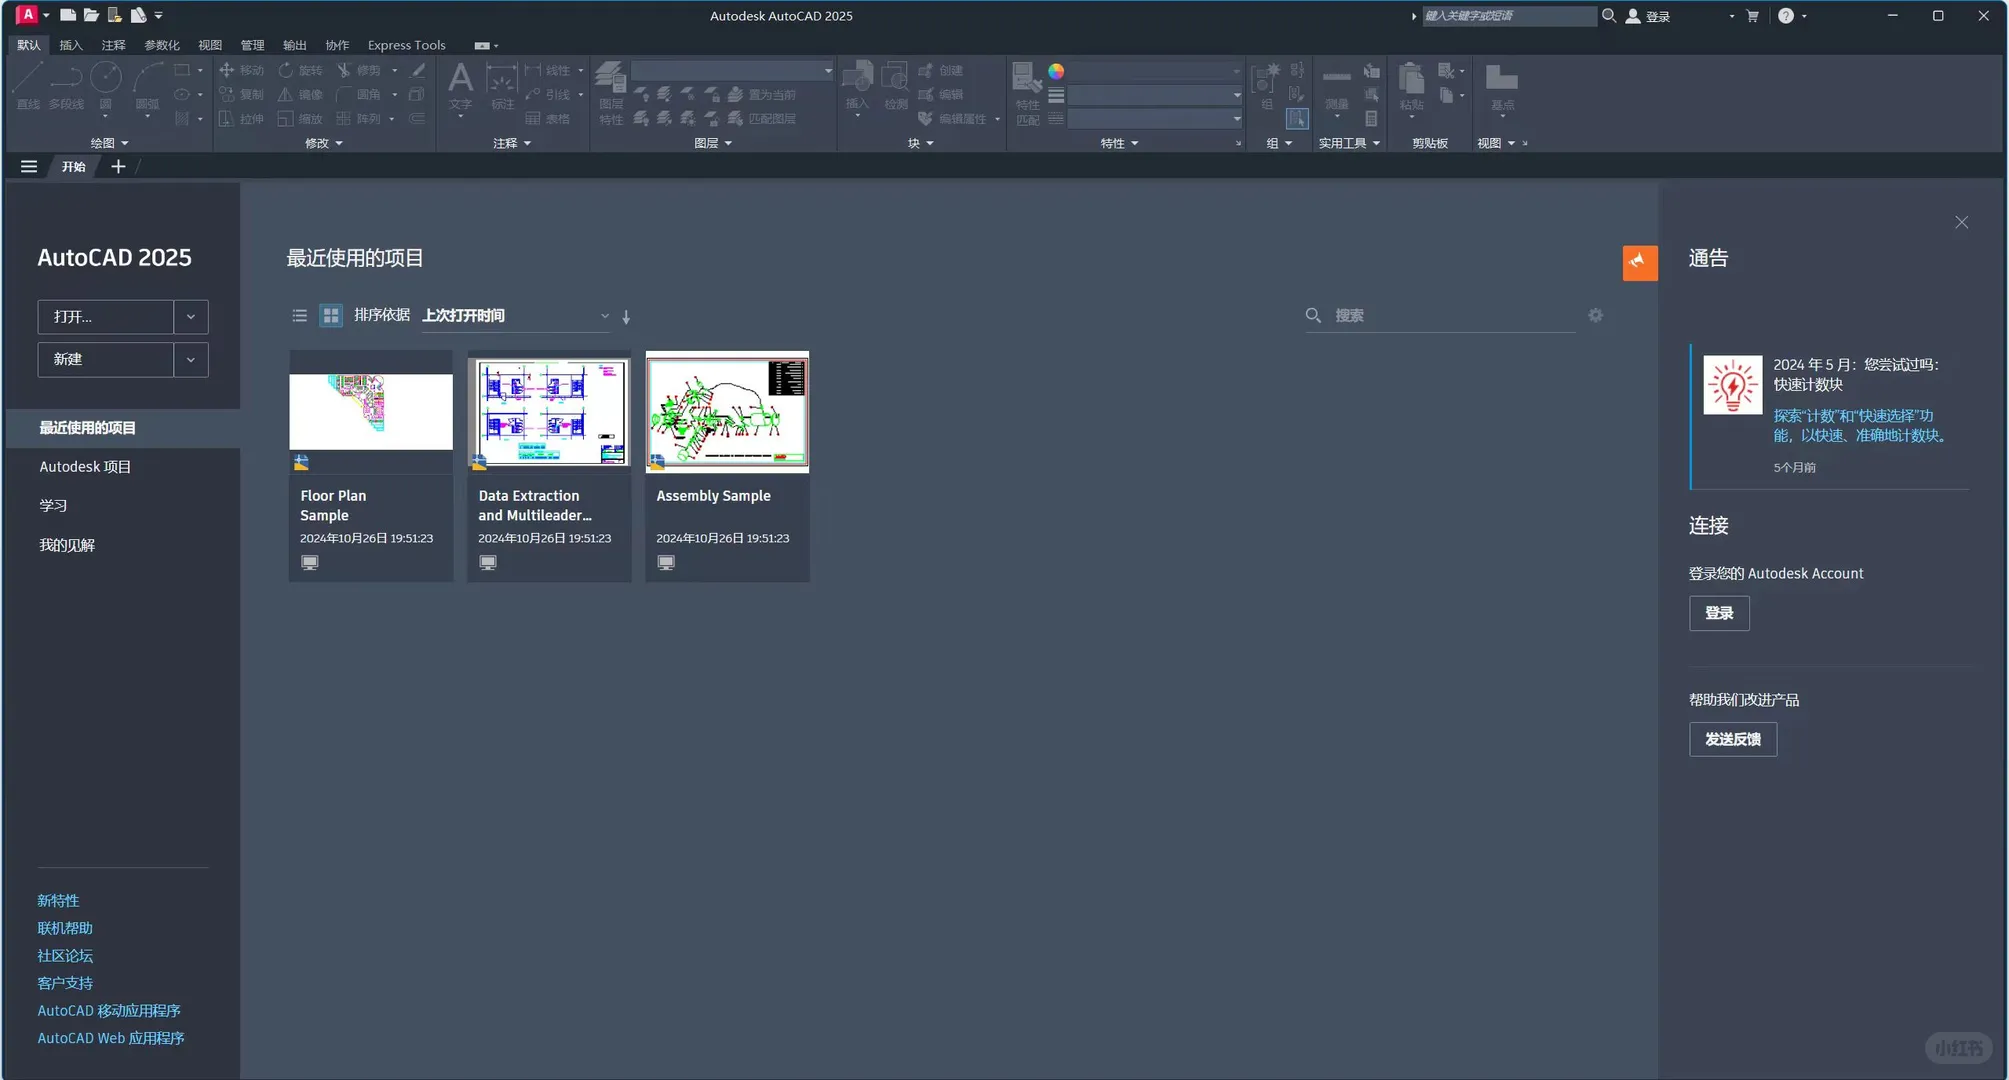
Task: Expand the 打开 button dropdown arrow
Action: [191, 317]
